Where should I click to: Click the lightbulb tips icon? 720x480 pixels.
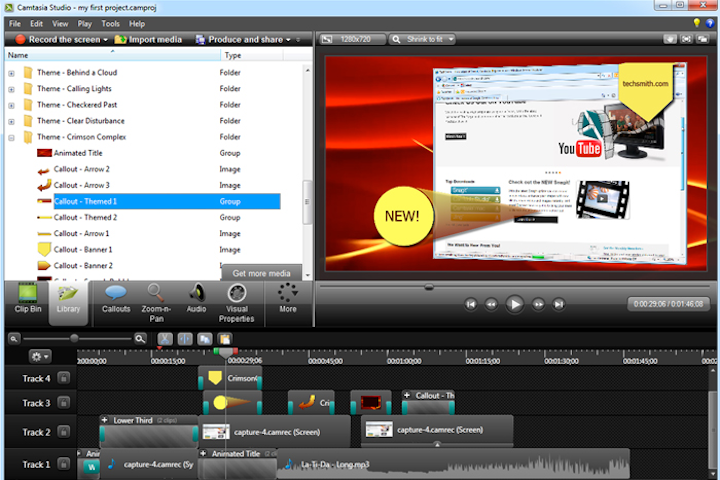tap(697, 23)
